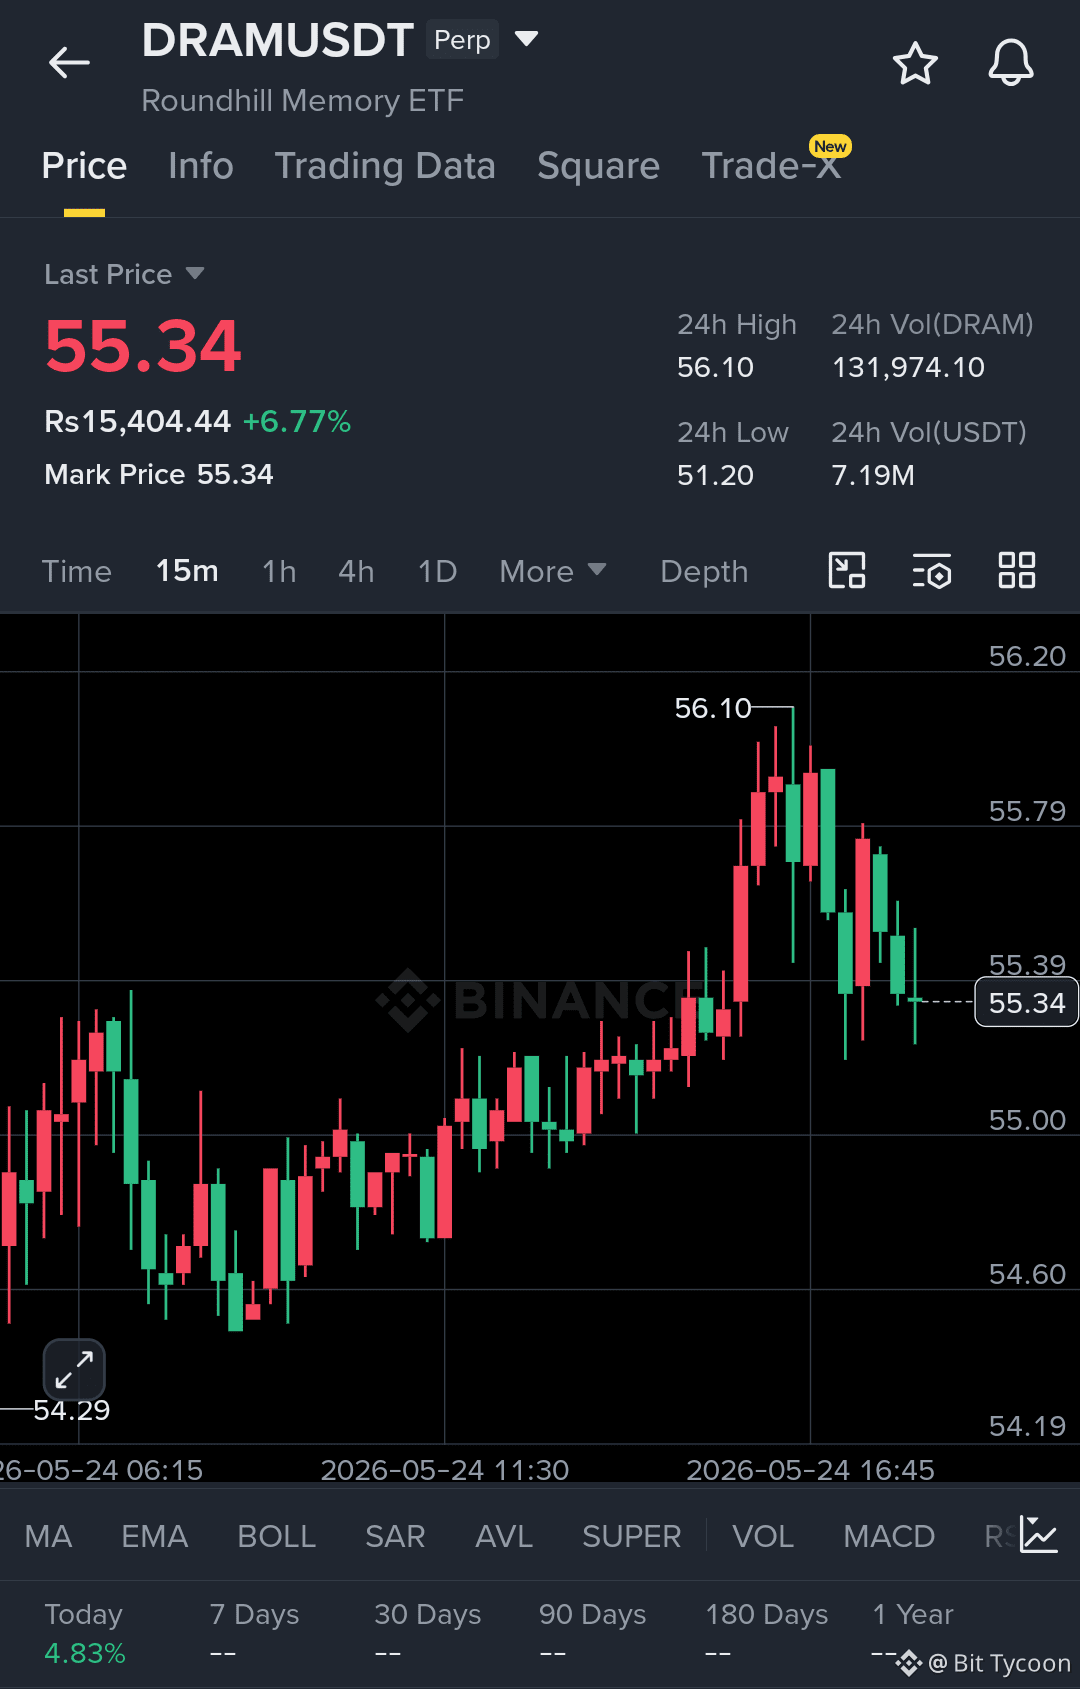Expand the DRAMUSDT Perp pair dropdown arrow
Image resolution: width=1080 pixels, height=1689 pixels.
point(526,39)
